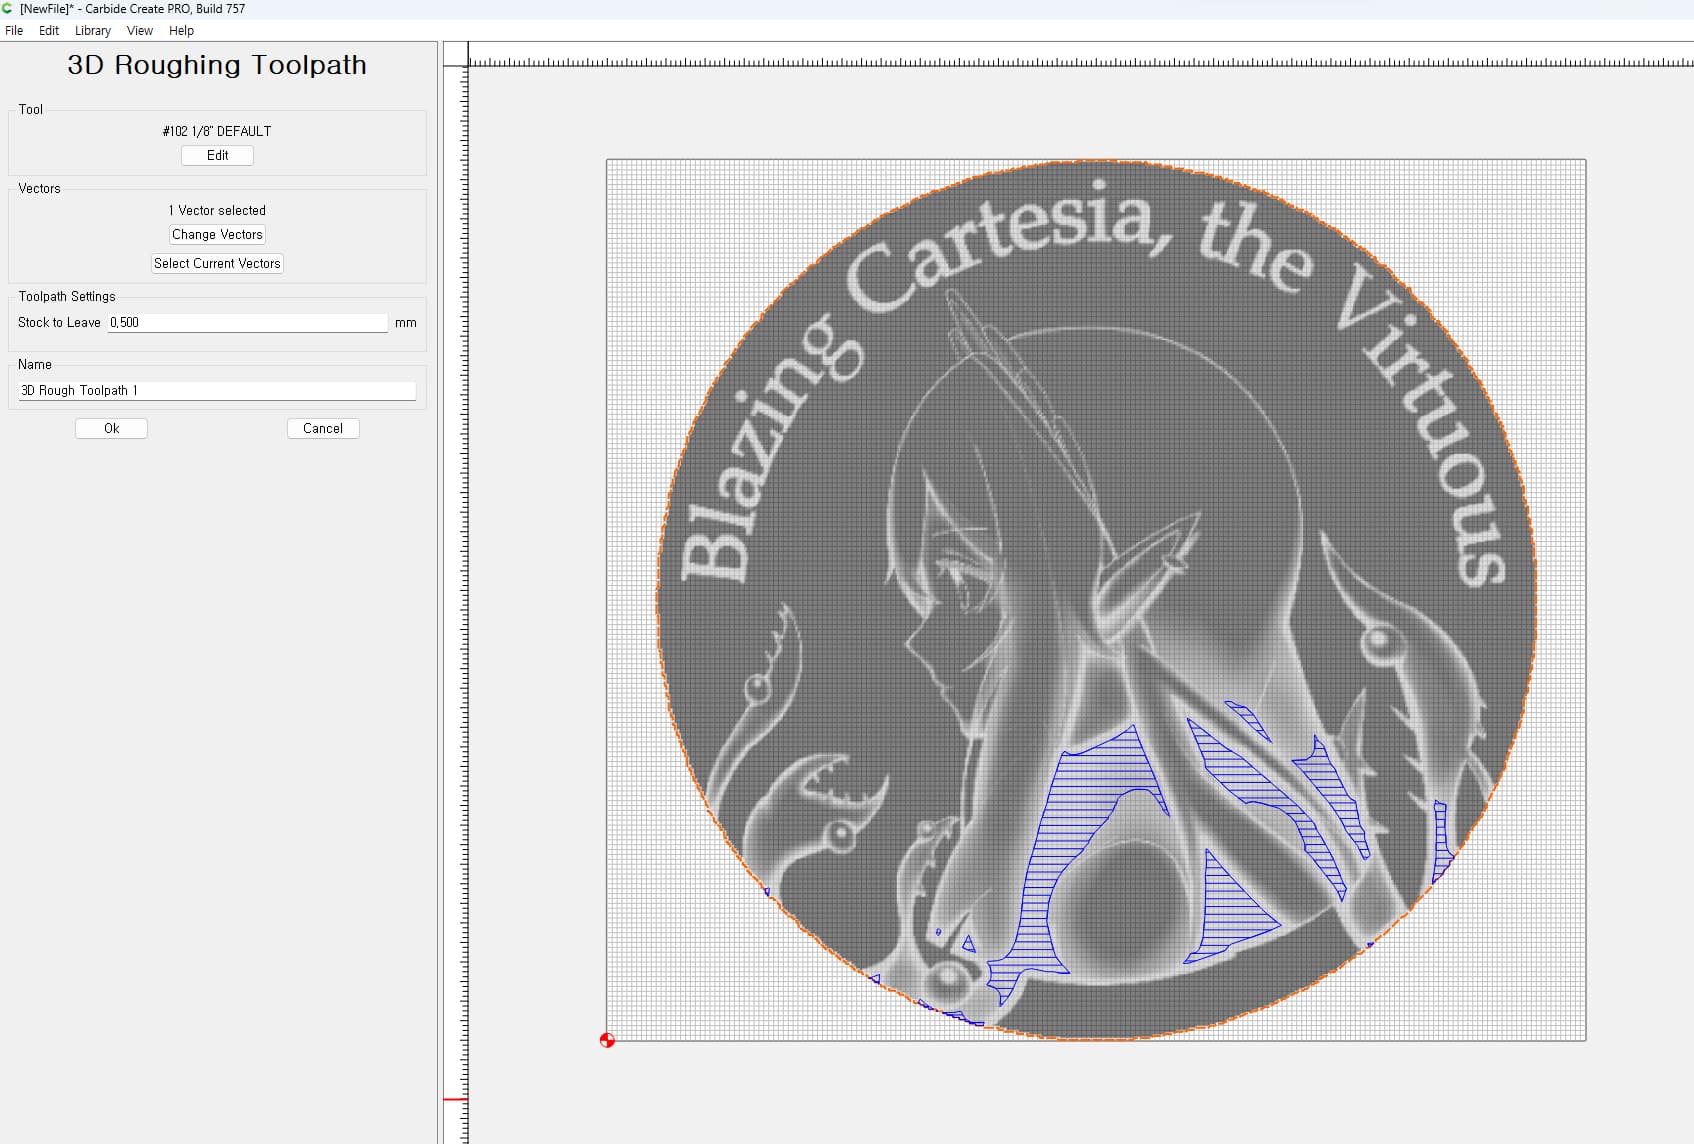Screen dimensions: 1694x1144
Task: Open the Help menu
Action: click(181, 30)
